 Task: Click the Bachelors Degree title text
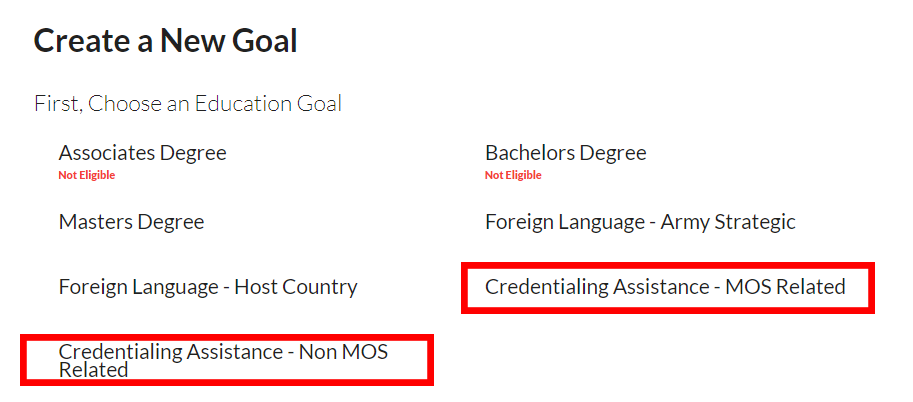[565, 153]
